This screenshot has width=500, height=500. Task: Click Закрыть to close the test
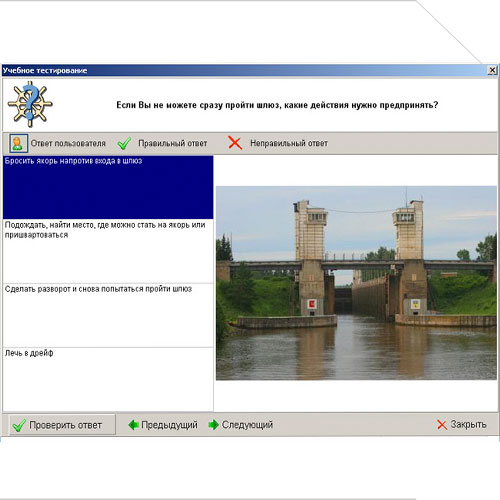coord(462,424)
